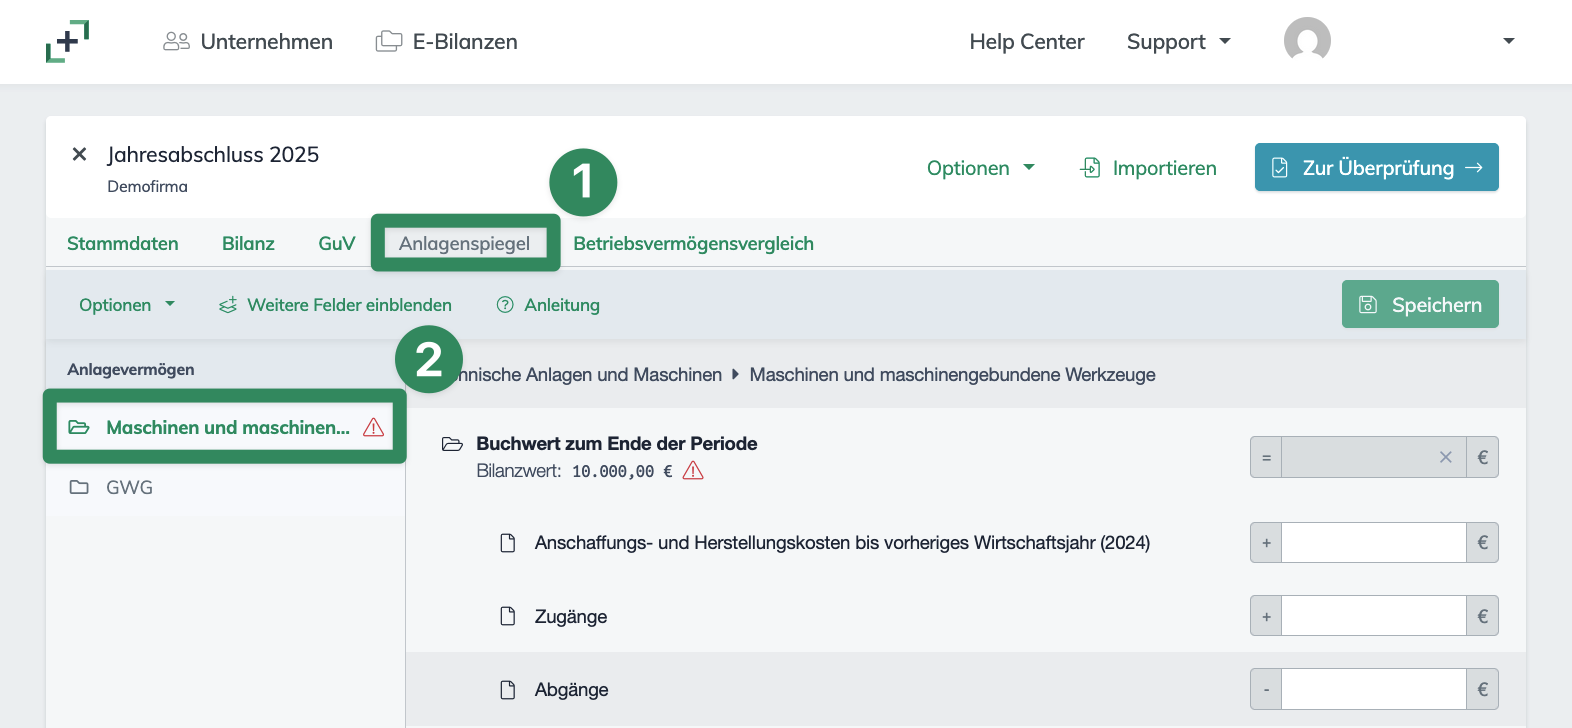Click the Anlagevermögen sidebar heading
This screenshot has width=1572, height=728.
click(131, 370)
